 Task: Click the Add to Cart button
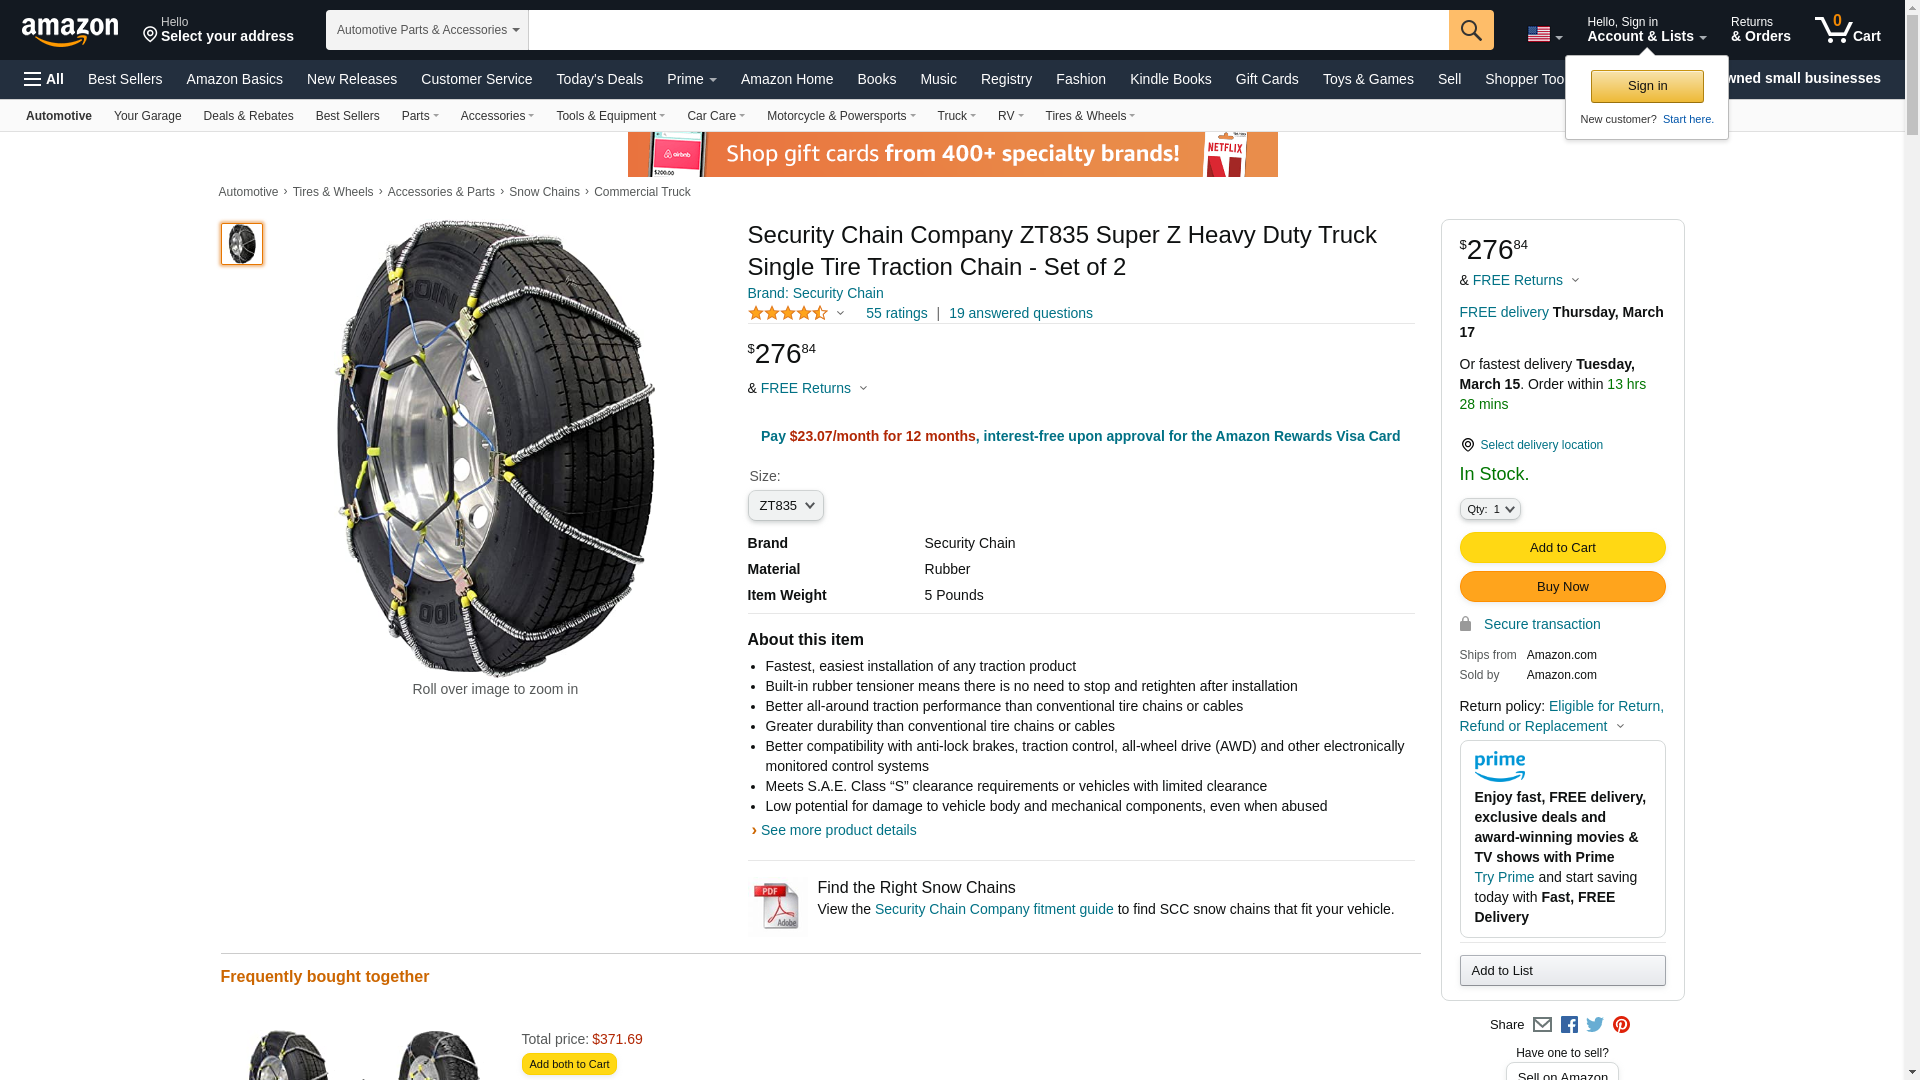point(1562,548)
